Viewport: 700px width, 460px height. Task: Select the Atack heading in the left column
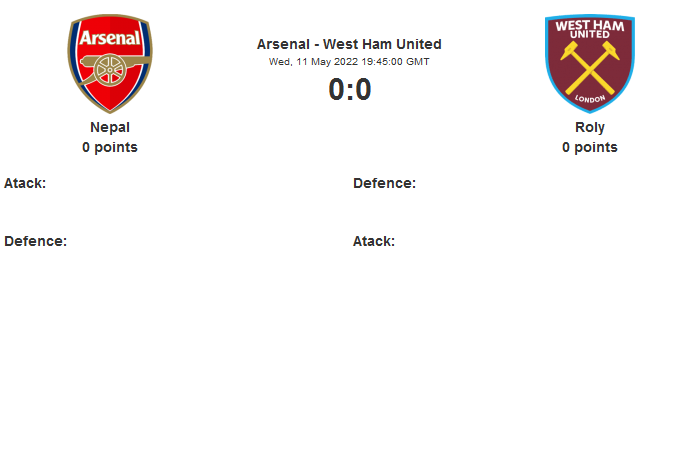[25, 183]
